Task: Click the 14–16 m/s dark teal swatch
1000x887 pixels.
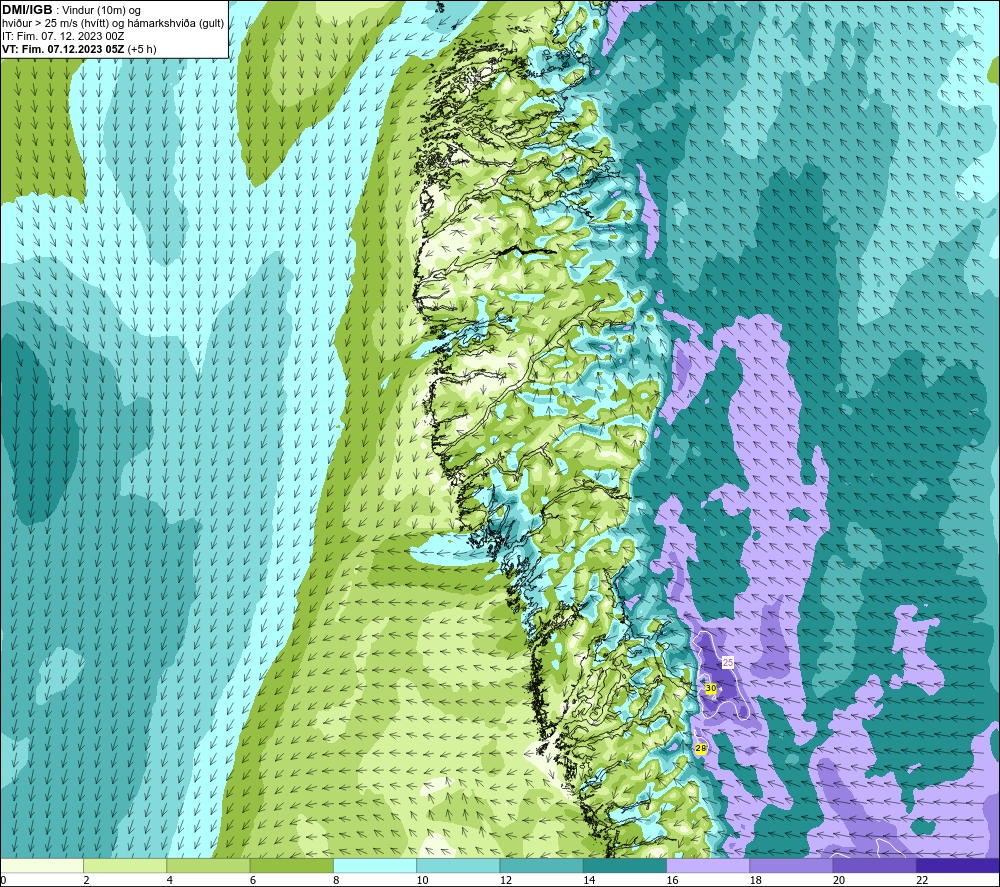Action: [x=625, y=866]
